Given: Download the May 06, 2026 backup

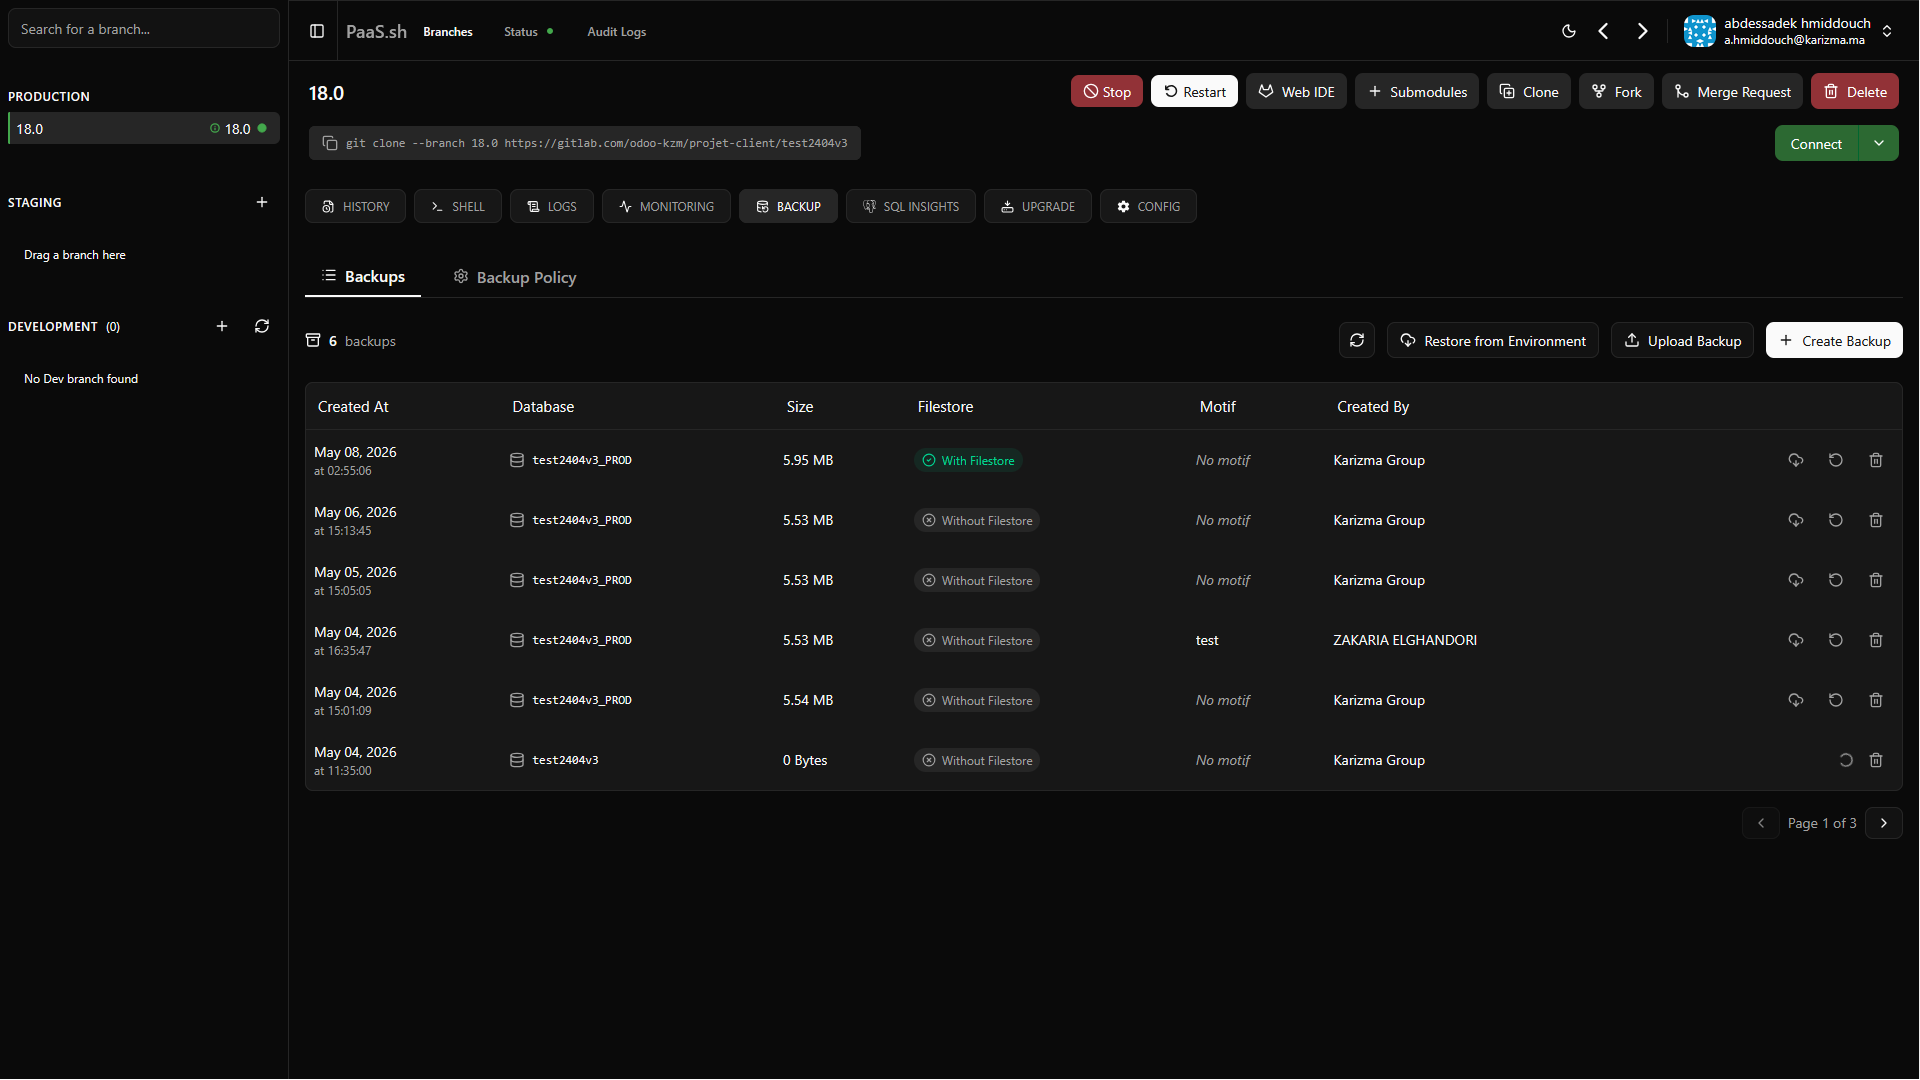Looking at the screenshot, I should point(1796,520).
